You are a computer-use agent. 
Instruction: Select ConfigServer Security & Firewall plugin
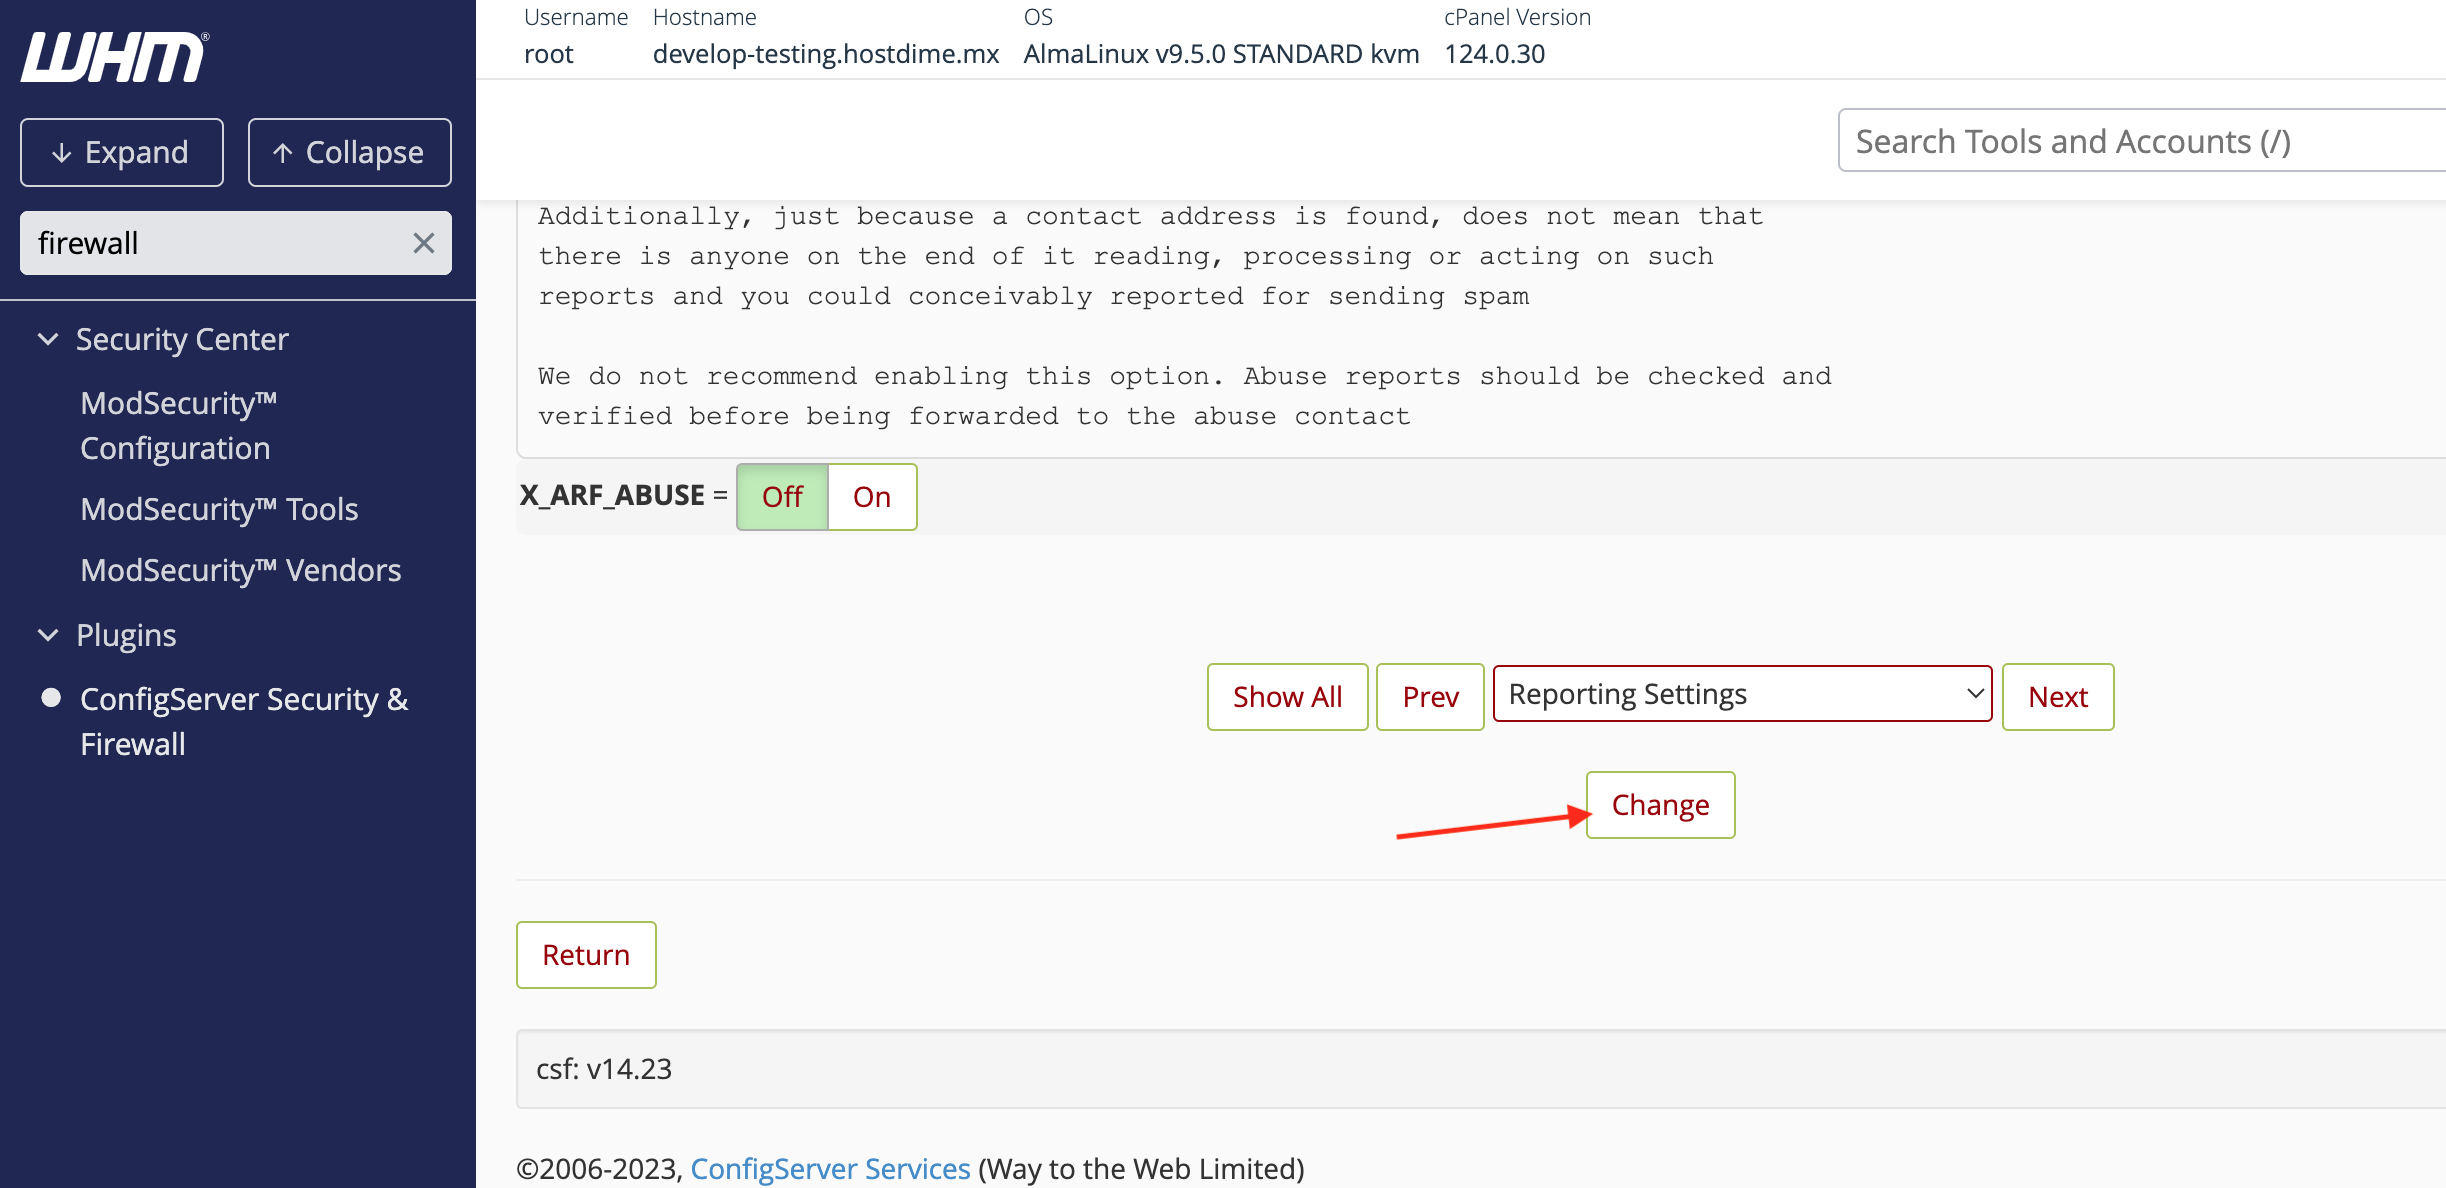[244, 721]
